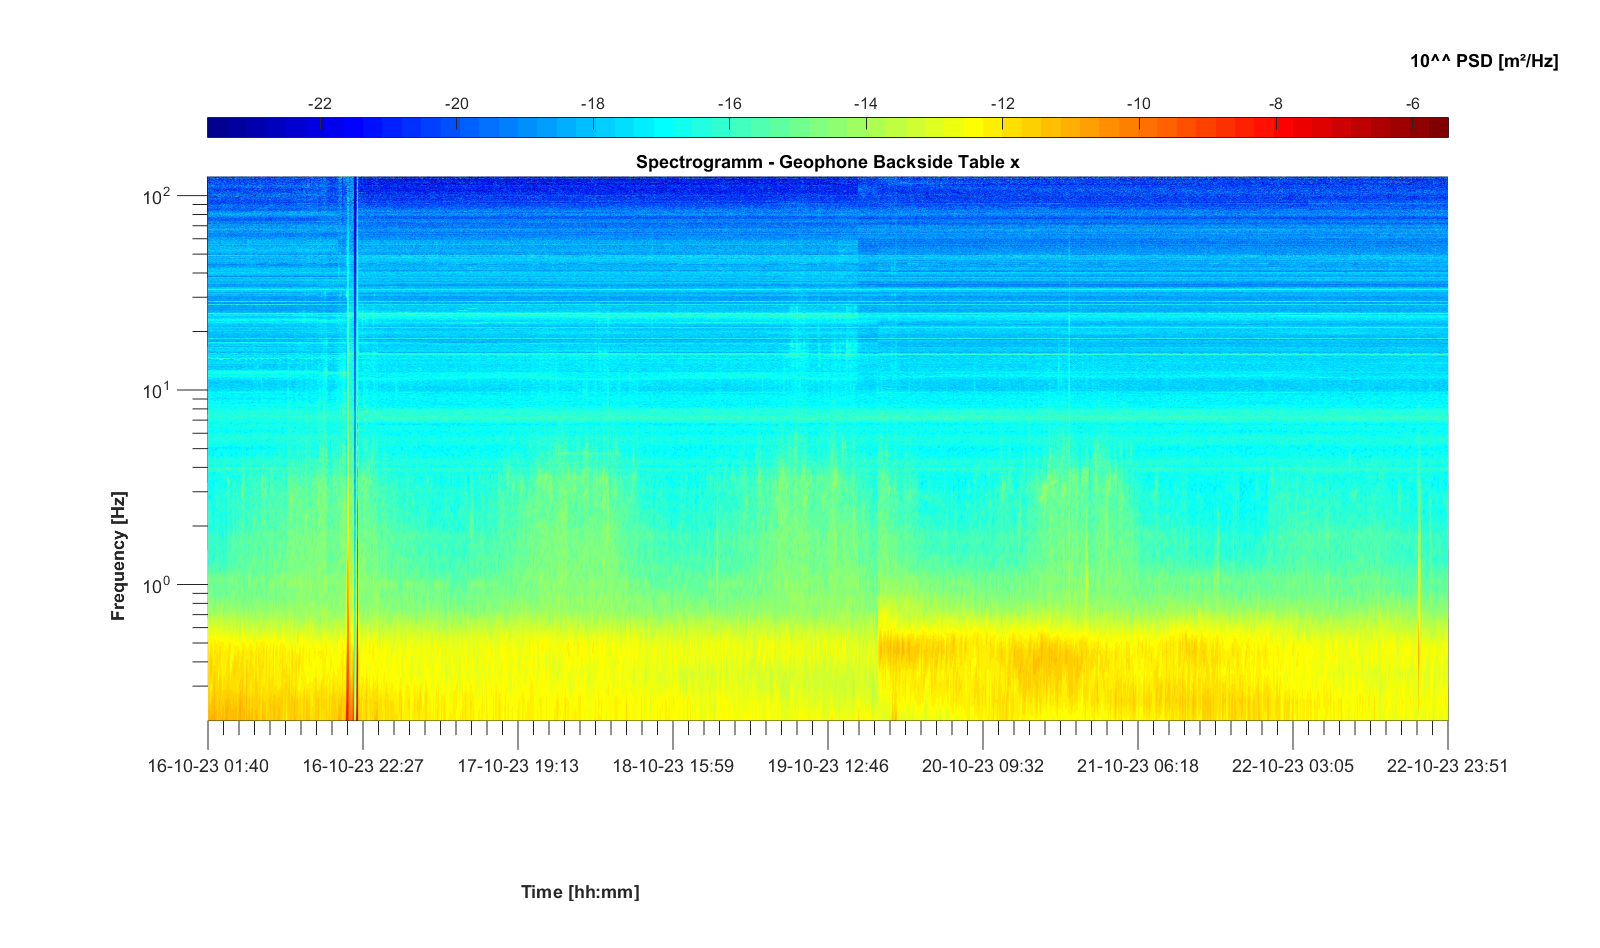This screenshot has height=948, width=1600.
Task: Click the colorbar label '10^^ PSD [m²/Hz]'
Action: [x=1484, y=61]
